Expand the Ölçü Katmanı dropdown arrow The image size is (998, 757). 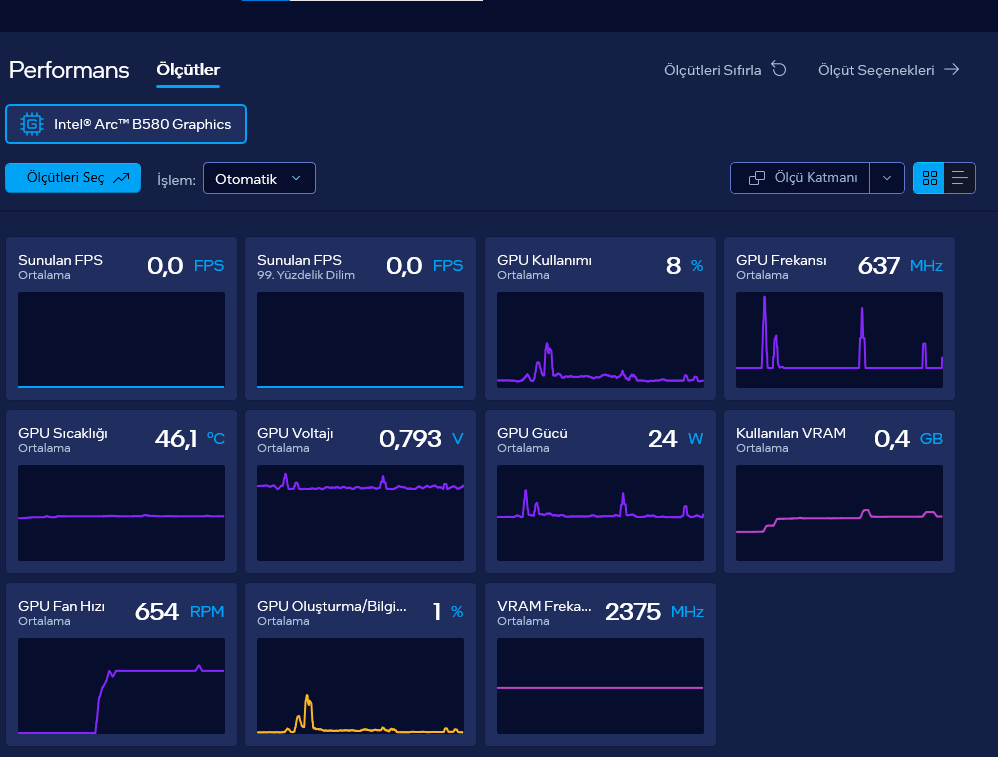(x=887, y=178)
